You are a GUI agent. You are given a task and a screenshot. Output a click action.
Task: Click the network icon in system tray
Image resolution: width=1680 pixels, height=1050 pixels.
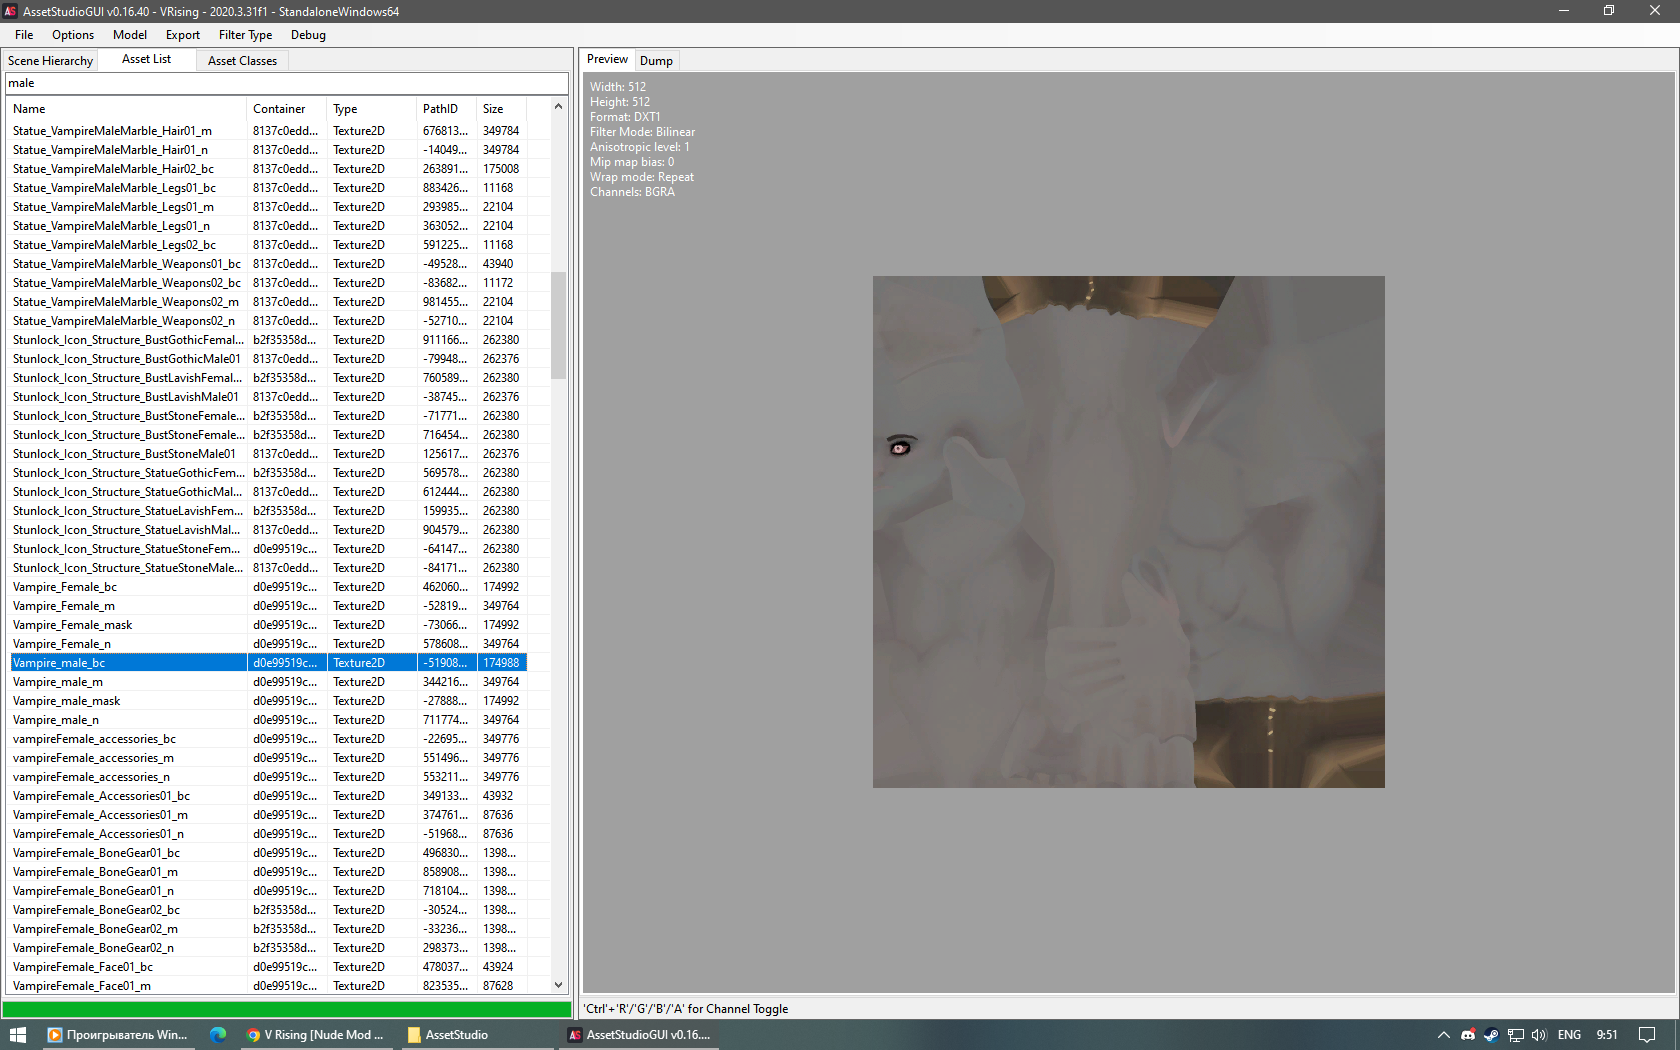pyautogui.click(x=1516, y=1035)
